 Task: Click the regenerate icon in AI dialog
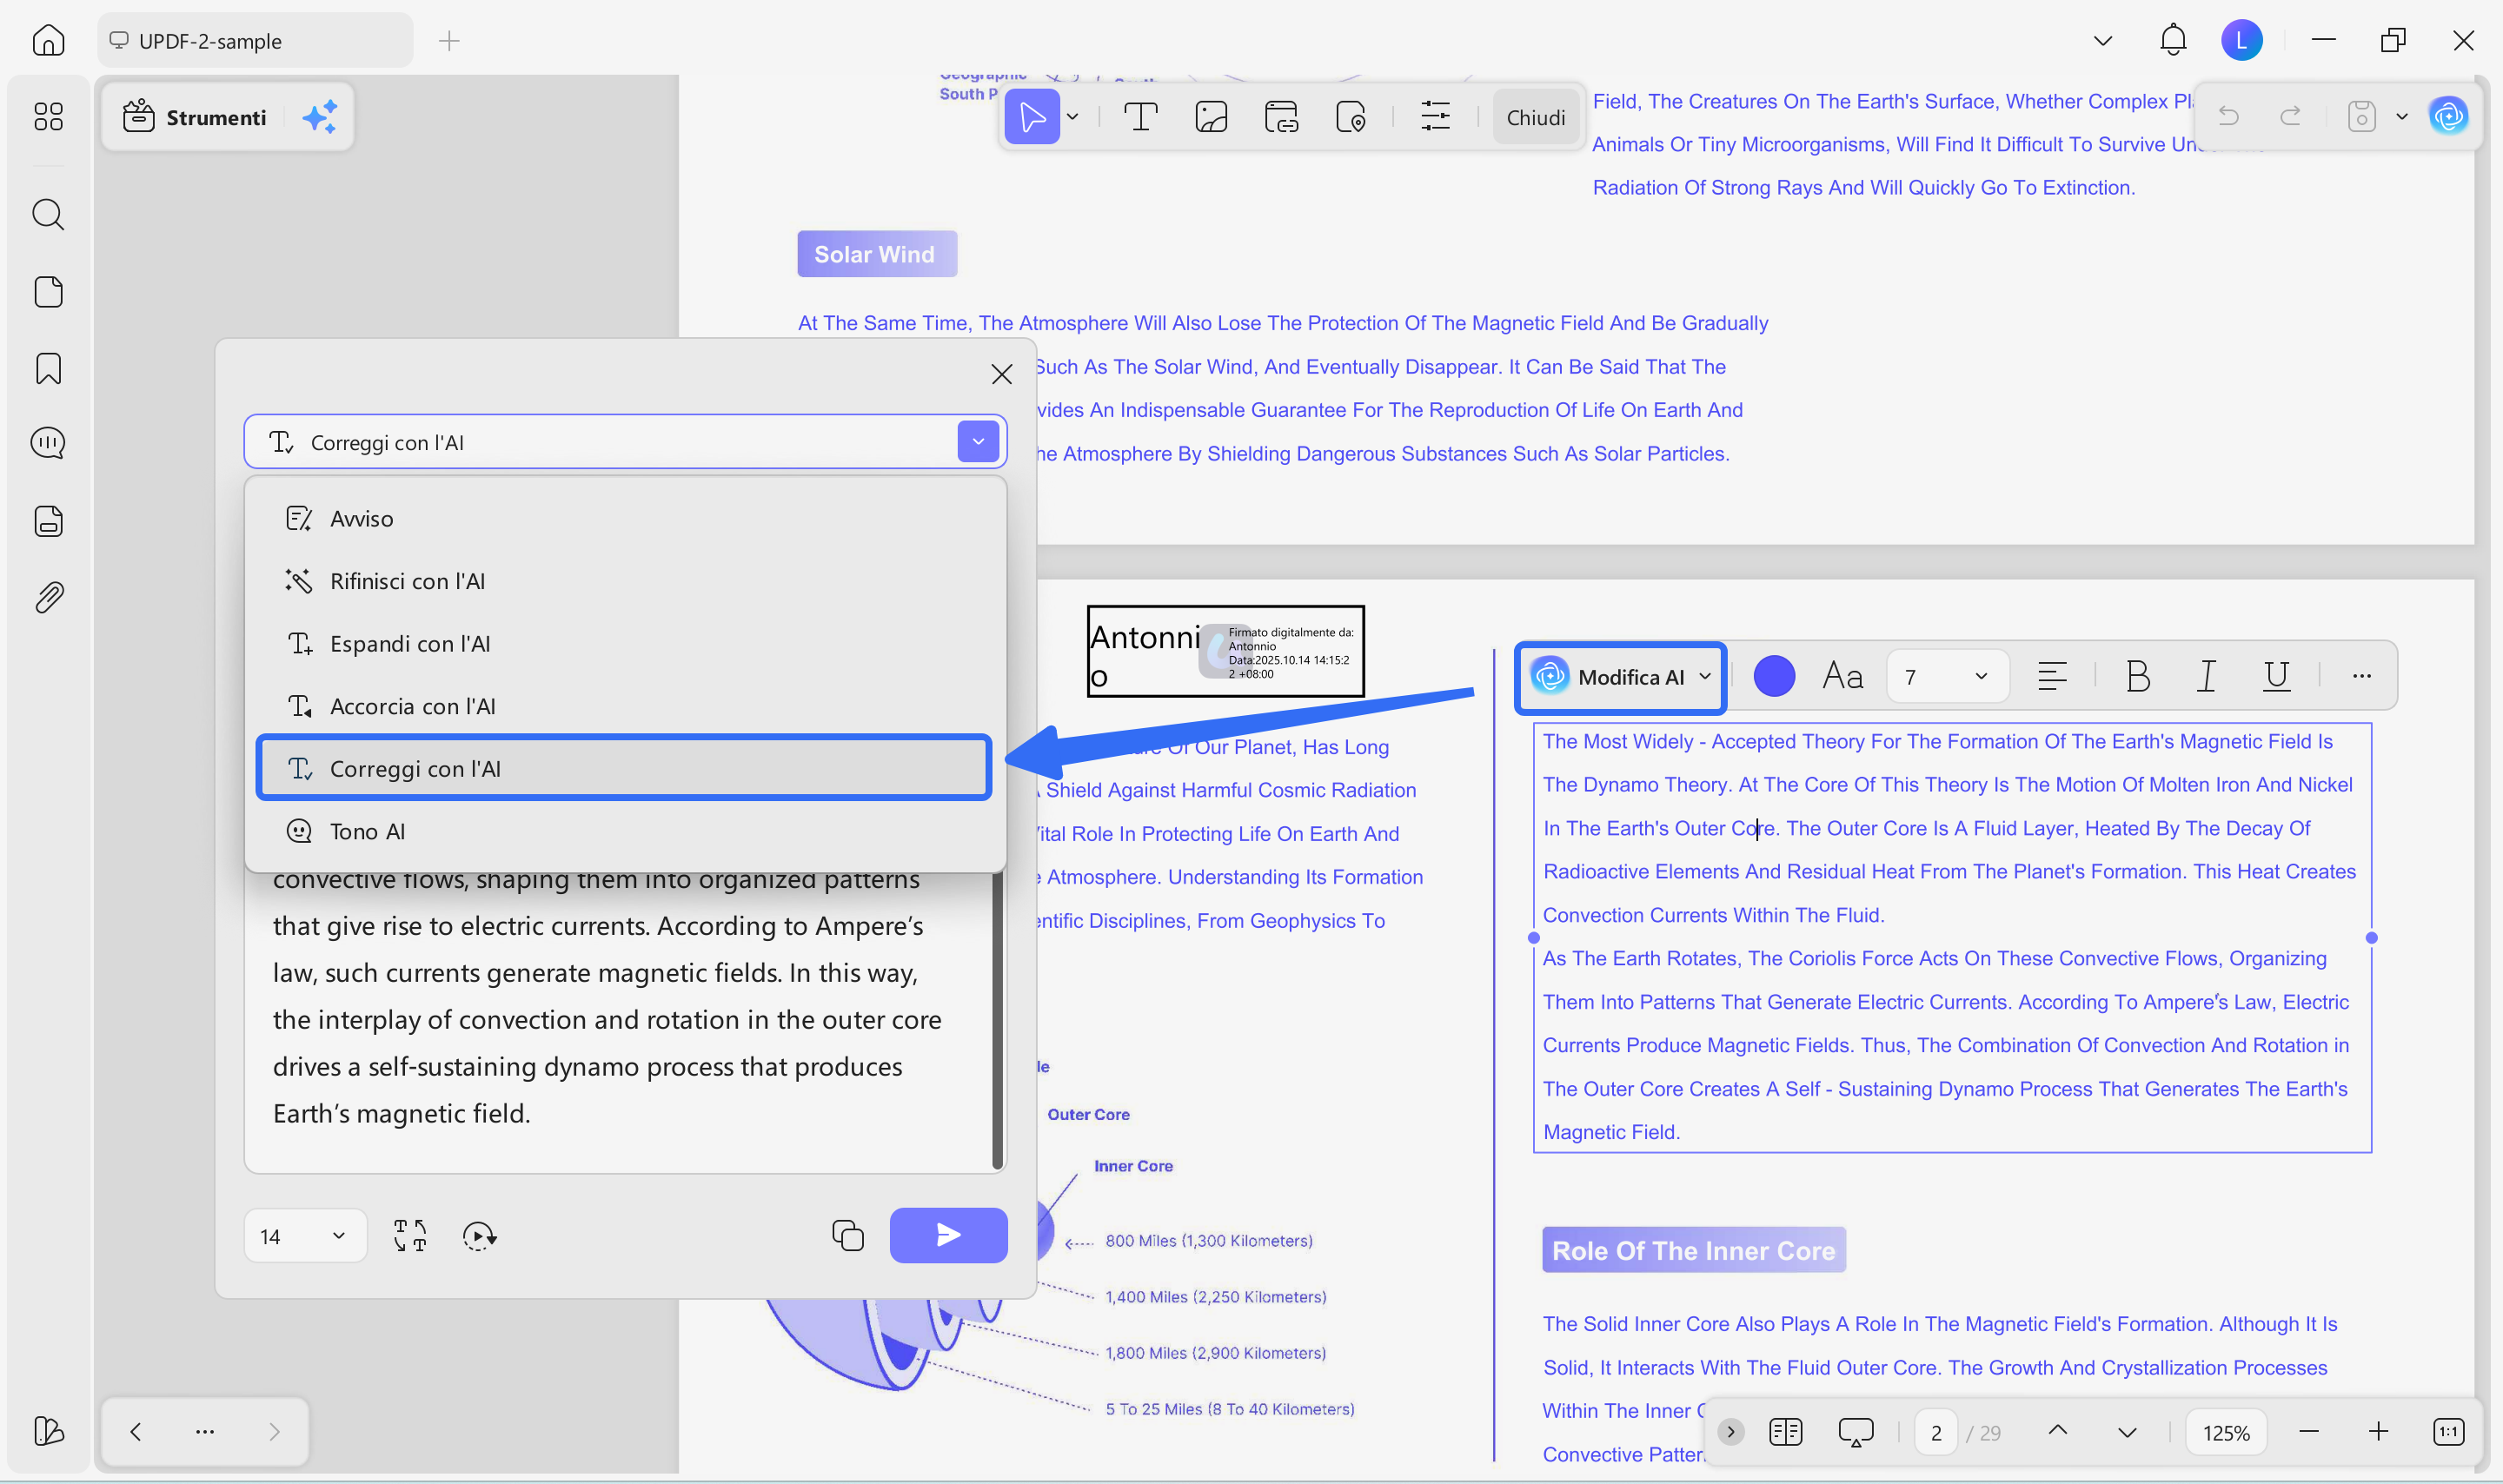[x=479, y=1236]
